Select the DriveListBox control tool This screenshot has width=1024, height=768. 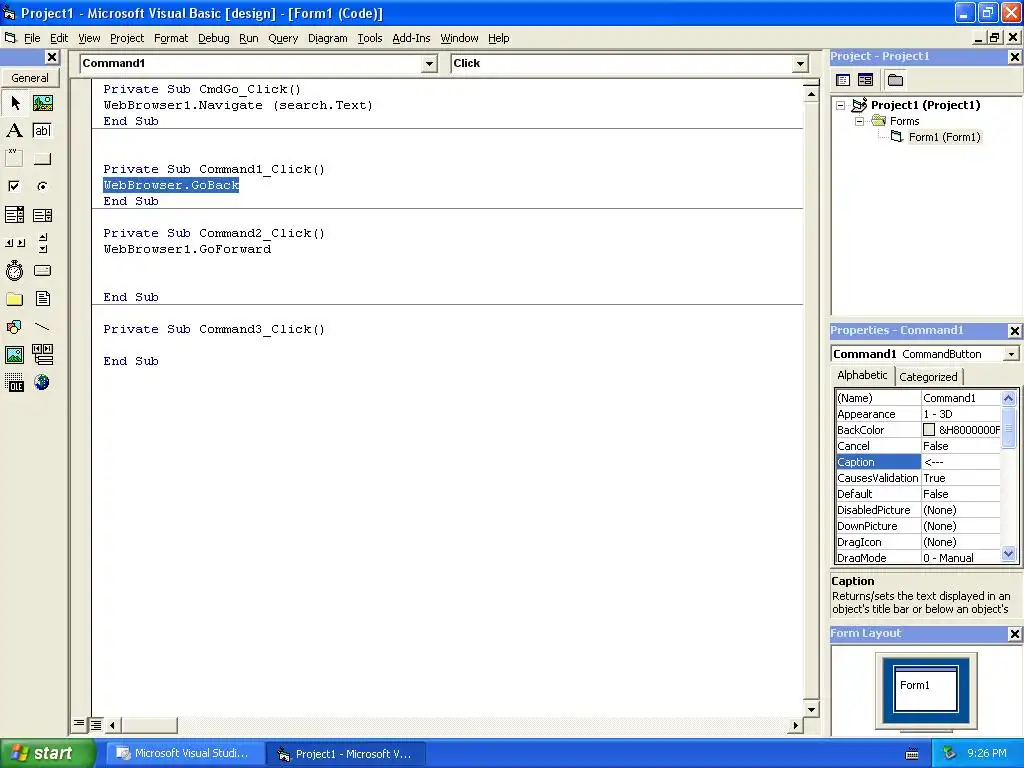point(42,270)
